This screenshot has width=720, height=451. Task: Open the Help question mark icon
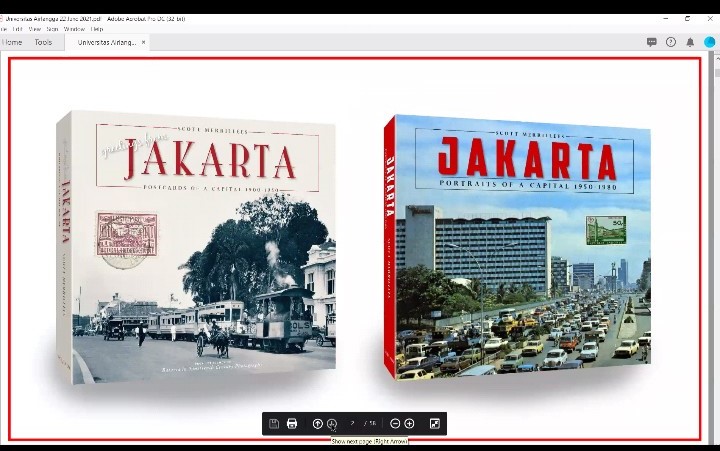click(x=671, y=42)
